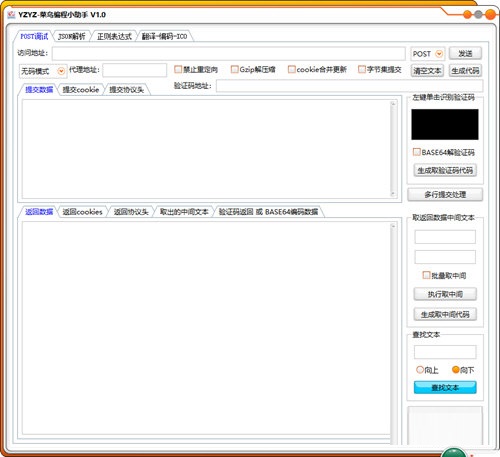The width and height of the screenshot is (500, 457).
Task: Click the submit data area scrollbar
Action: [393, 149]
